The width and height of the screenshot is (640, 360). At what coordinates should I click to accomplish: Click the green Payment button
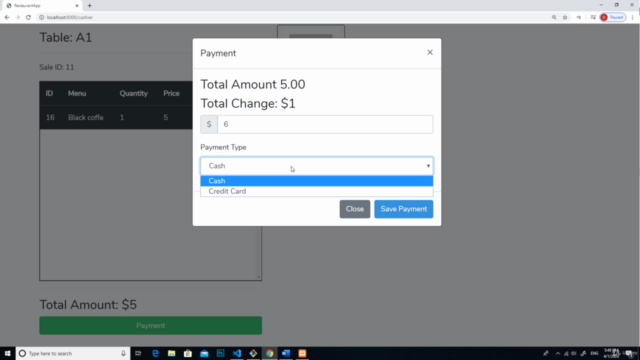[151, 325]
